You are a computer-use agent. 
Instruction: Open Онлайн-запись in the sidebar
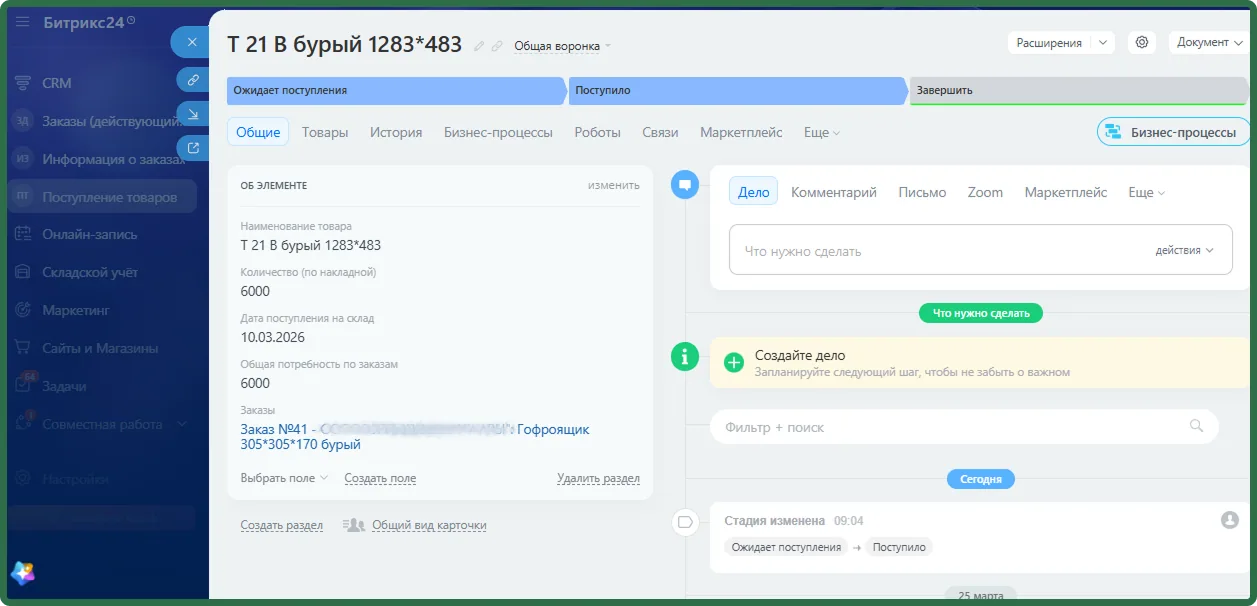(89, 234)
